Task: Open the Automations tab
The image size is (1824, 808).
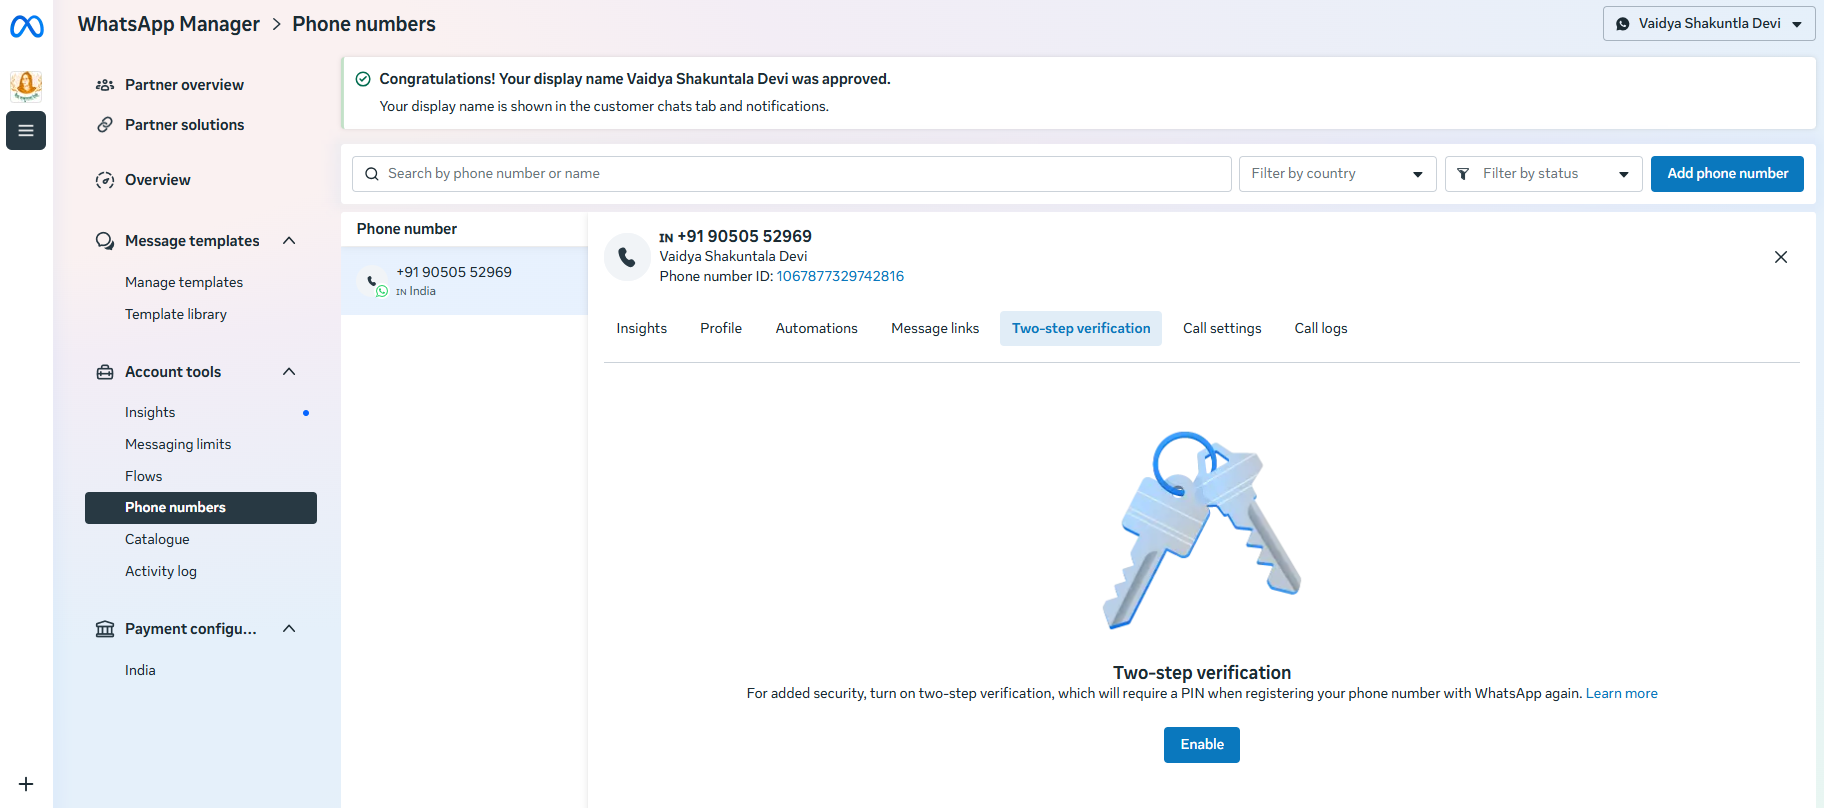Action: (817, 329)
